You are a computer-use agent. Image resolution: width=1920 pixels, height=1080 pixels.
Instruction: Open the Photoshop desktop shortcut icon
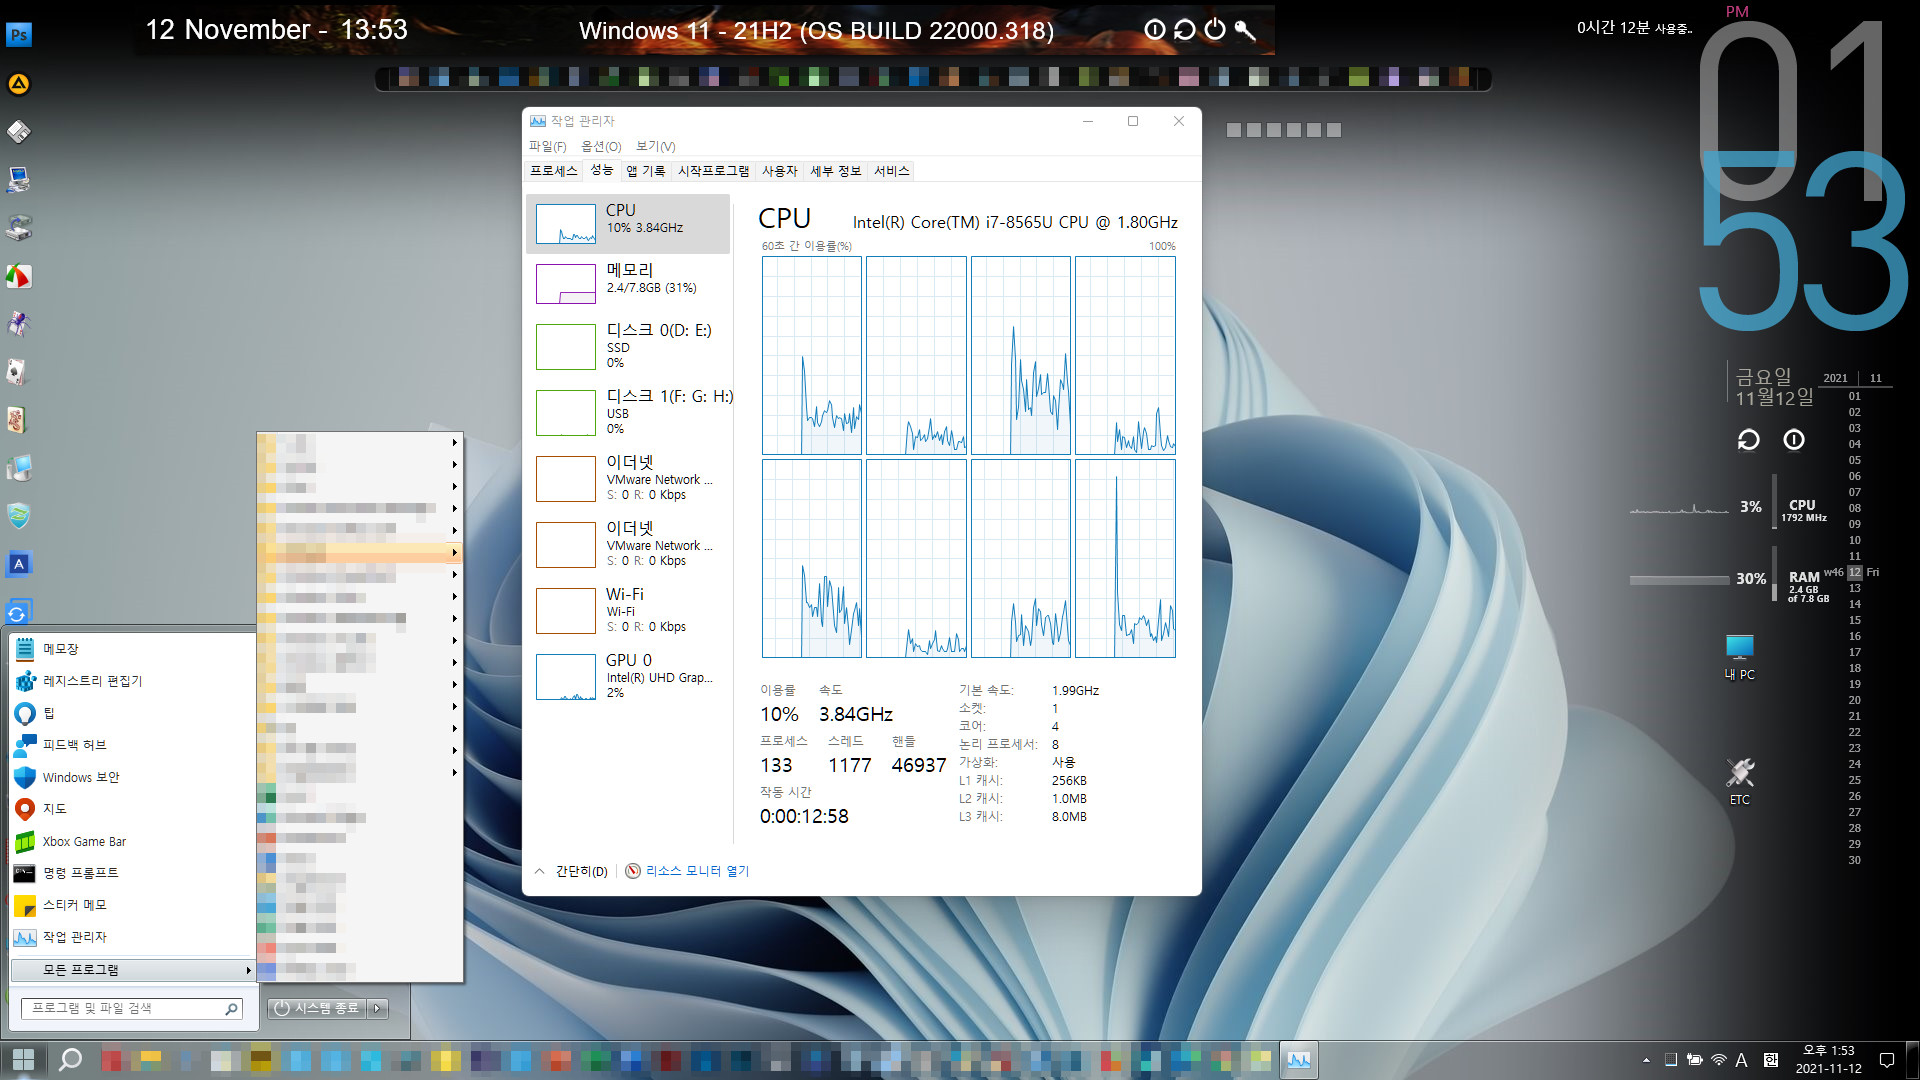click(19, 35)
